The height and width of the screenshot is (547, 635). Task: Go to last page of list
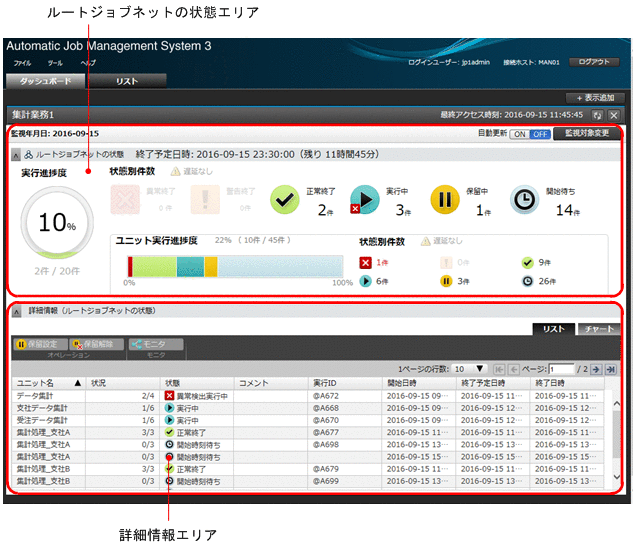pyautogui.click(x=611, y=369)
